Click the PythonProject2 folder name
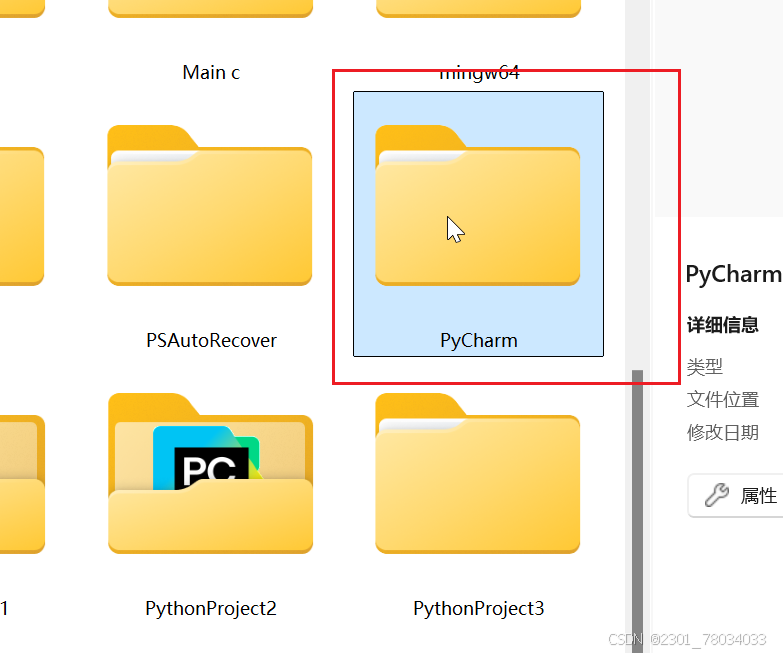783x653 pixels. [211, 609]
